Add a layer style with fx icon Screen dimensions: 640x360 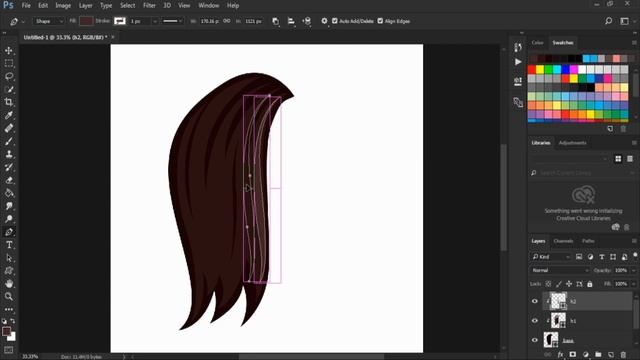pyautogui.click(x=560, y=354)
